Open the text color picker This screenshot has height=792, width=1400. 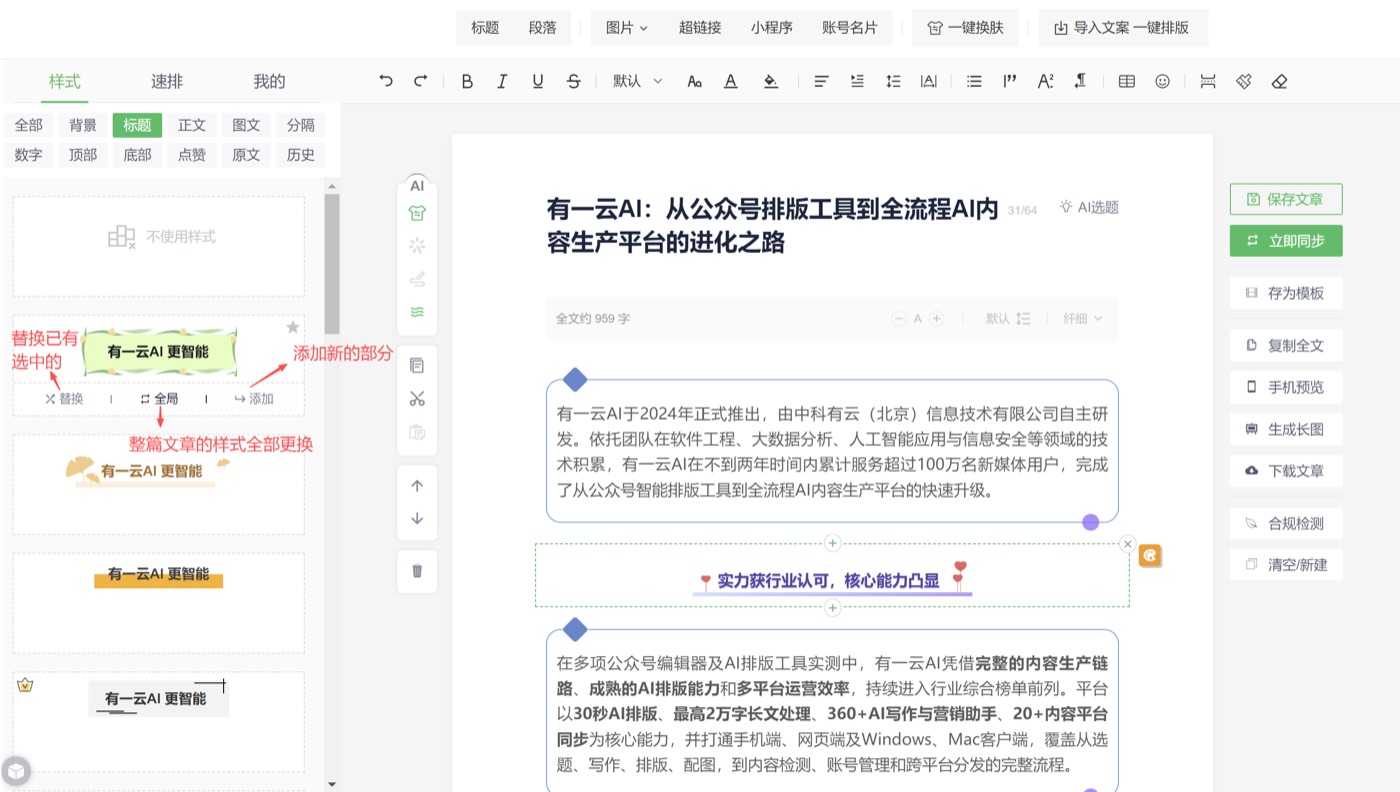pos(731,82)
